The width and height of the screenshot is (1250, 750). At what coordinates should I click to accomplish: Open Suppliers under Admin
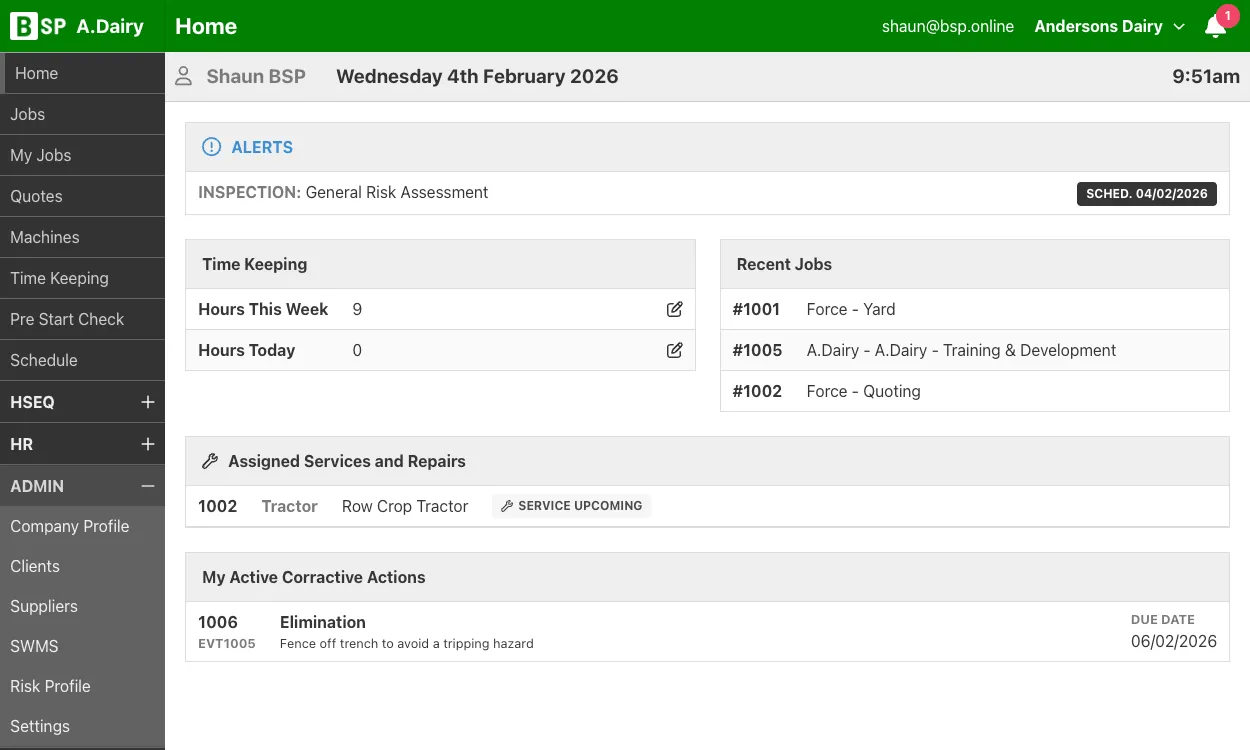click(x=82, y=606)
